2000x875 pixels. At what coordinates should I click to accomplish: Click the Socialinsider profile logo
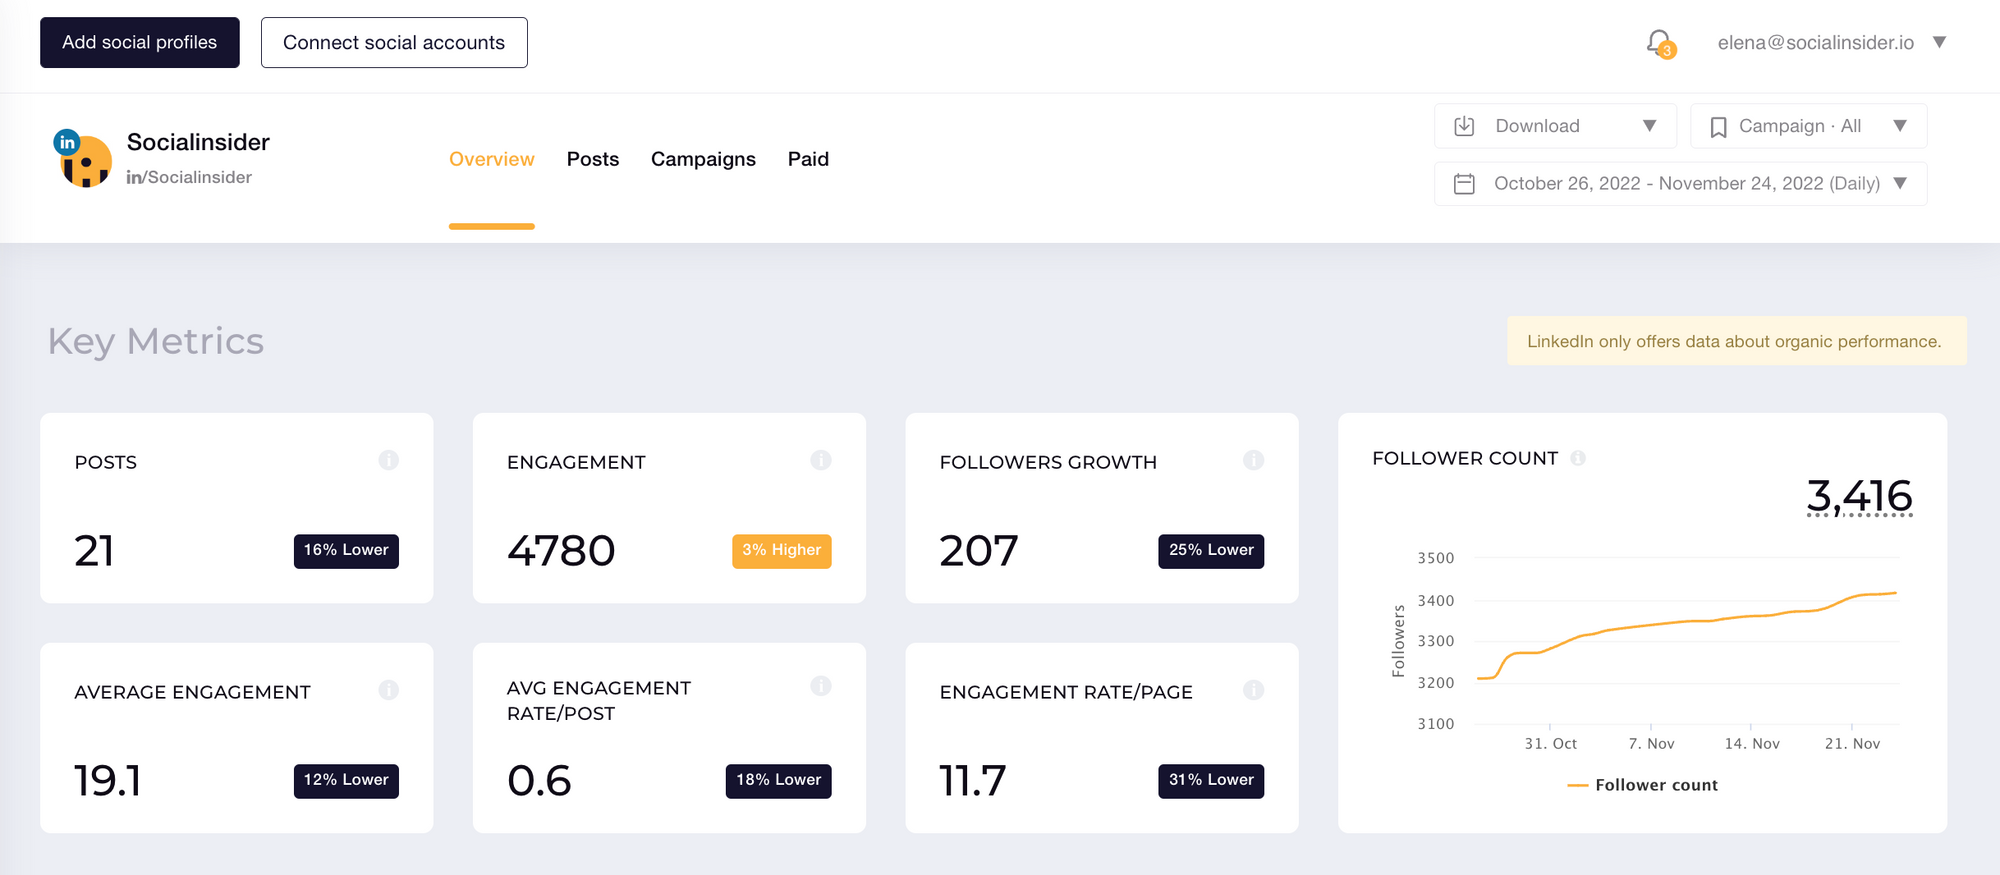[83, 159]
